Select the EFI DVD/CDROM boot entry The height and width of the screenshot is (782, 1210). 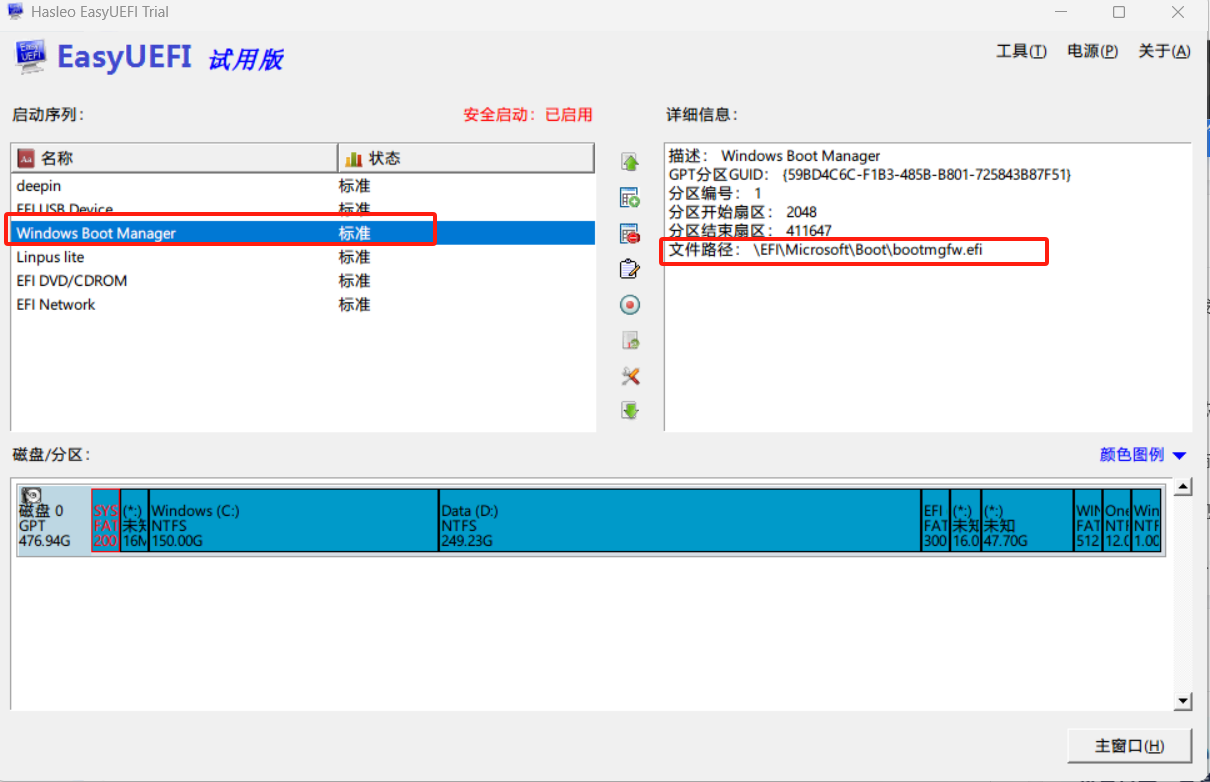click(x=303, y=281)
